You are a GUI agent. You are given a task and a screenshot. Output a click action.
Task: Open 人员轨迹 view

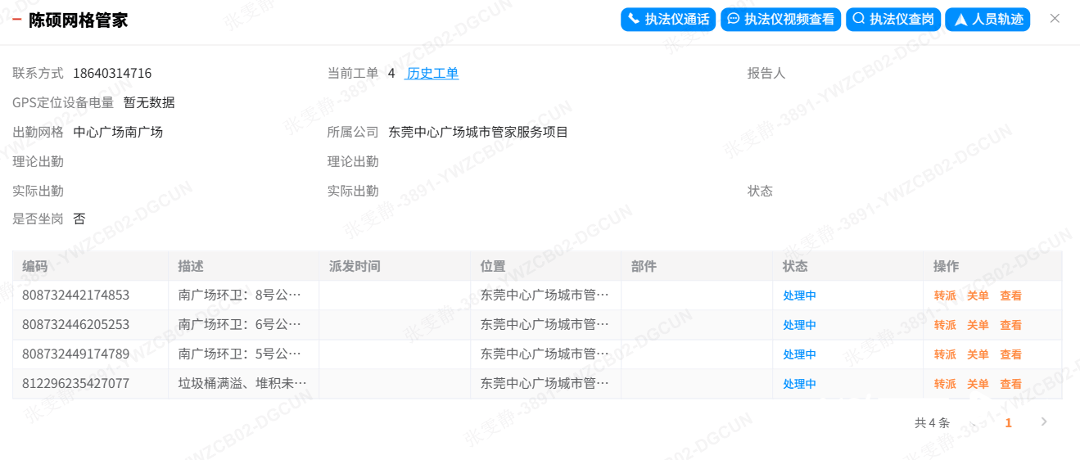pyautogui.click(x=988, y=19)
